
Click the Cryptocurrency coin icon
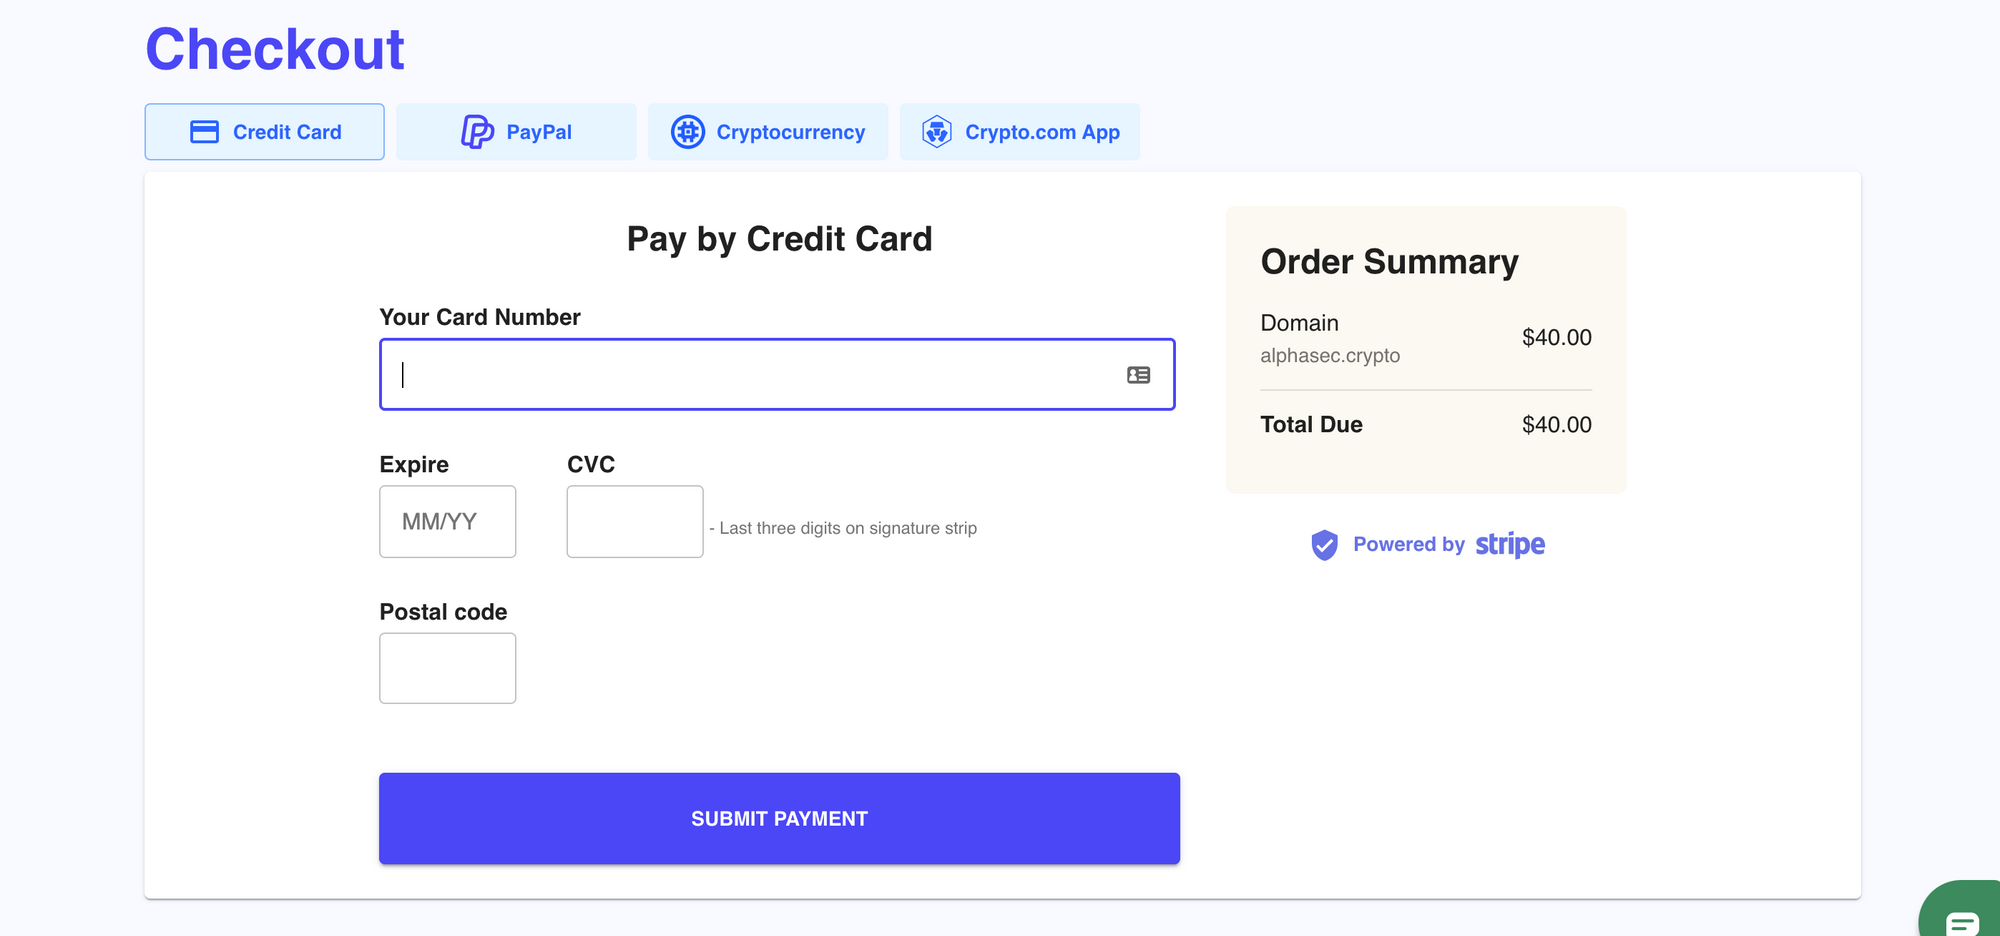(687, 131)
